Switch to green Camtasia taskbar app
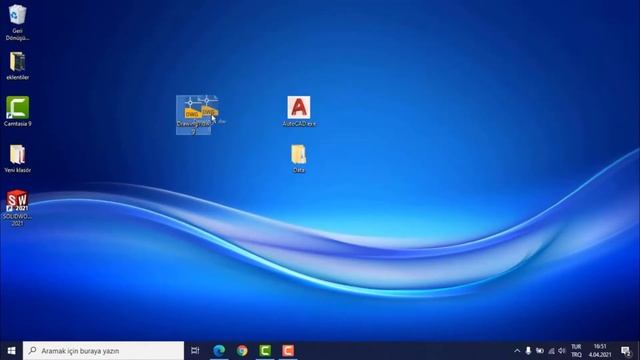Viewport: 640px width, 360px height. [265, 351]
